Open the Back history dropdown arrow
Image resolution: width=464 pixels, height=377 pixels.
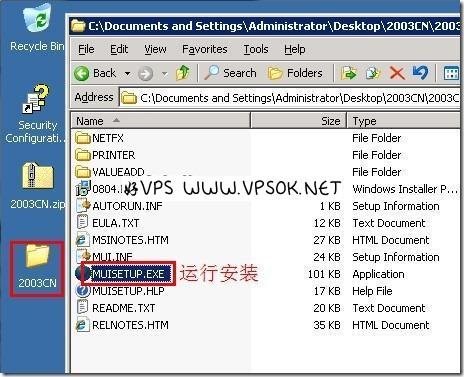coord(127,73)
